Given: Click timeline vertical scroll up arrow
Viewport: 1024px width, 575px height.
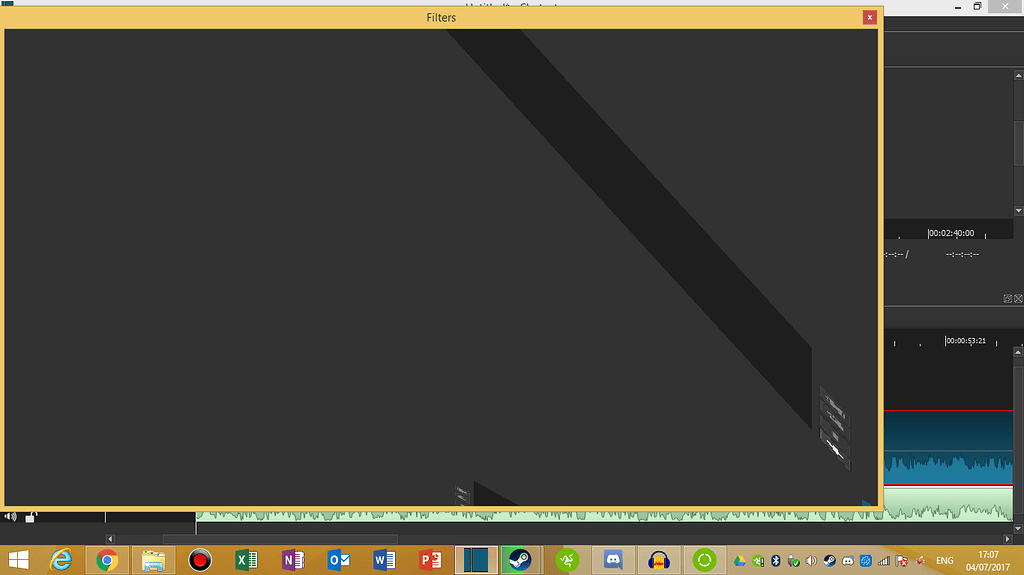Looking at the screenshot, I should [1017, 352].
